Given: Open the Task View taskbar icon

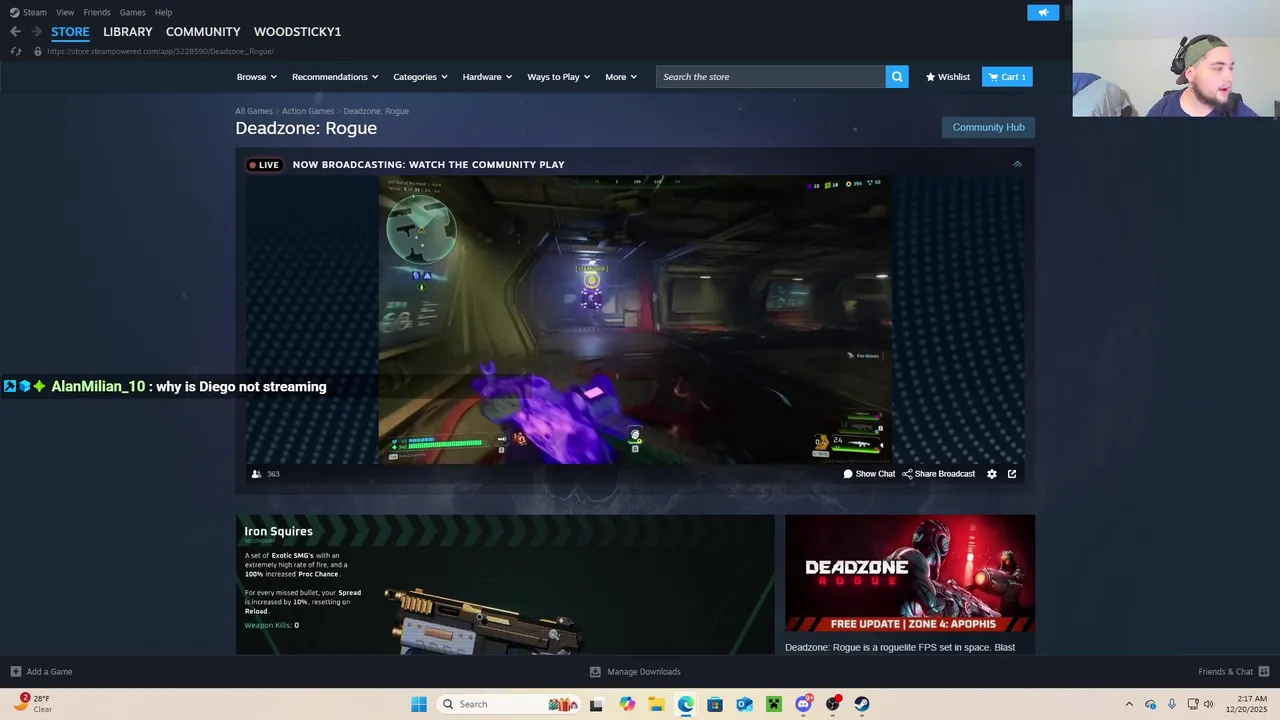Looking at the screenshot, I should pyautogui.click(x=596, y=704).
